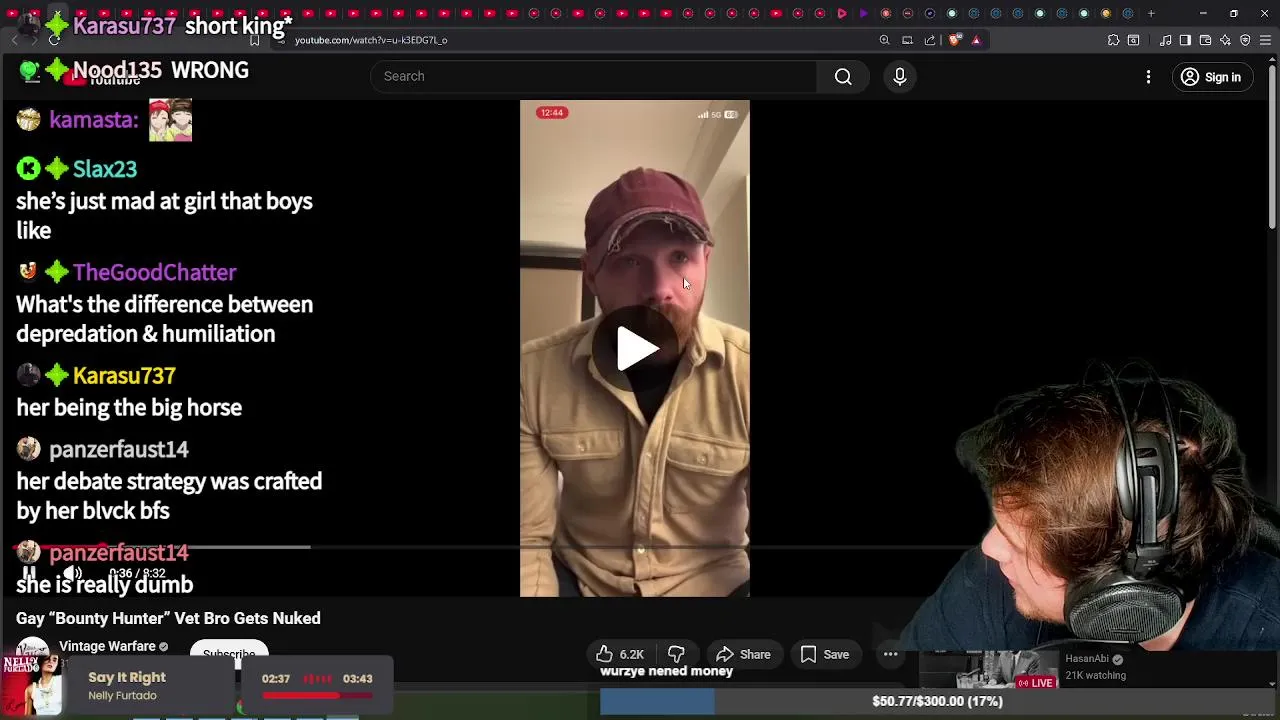Click the browser address bar URL

click(x=371, y=40)
